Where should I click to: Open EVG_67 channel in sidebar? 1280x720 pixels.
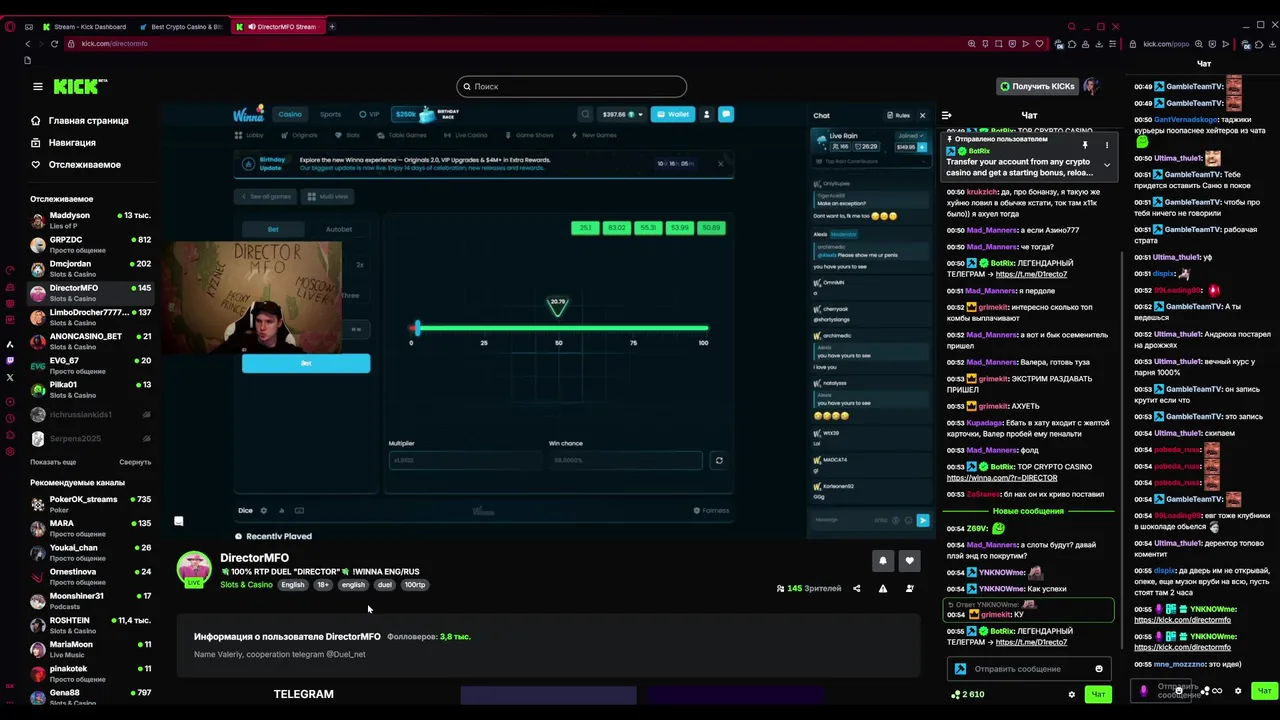[x=90, y=365]
